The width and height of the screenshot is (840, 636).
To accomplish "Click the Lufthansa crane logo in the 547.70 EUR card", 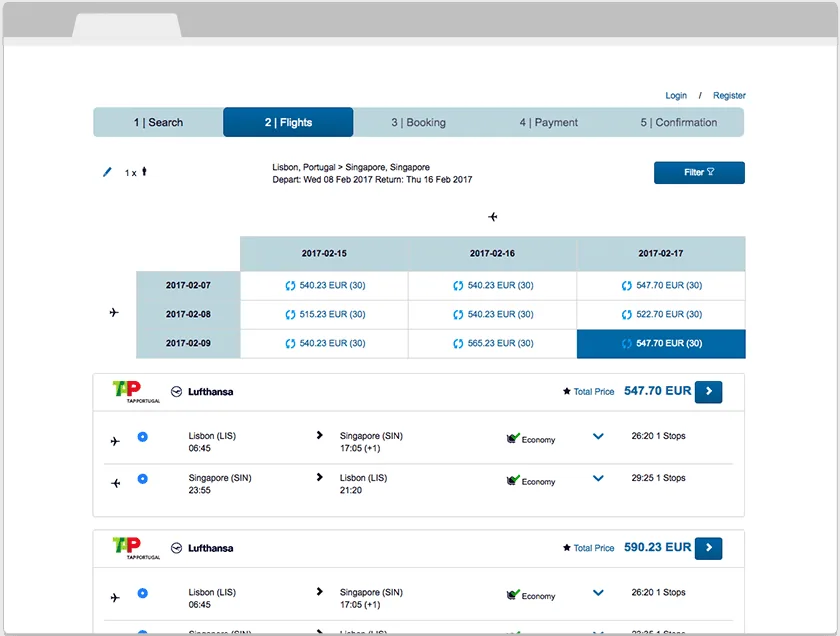I will [x=176, y=392].
